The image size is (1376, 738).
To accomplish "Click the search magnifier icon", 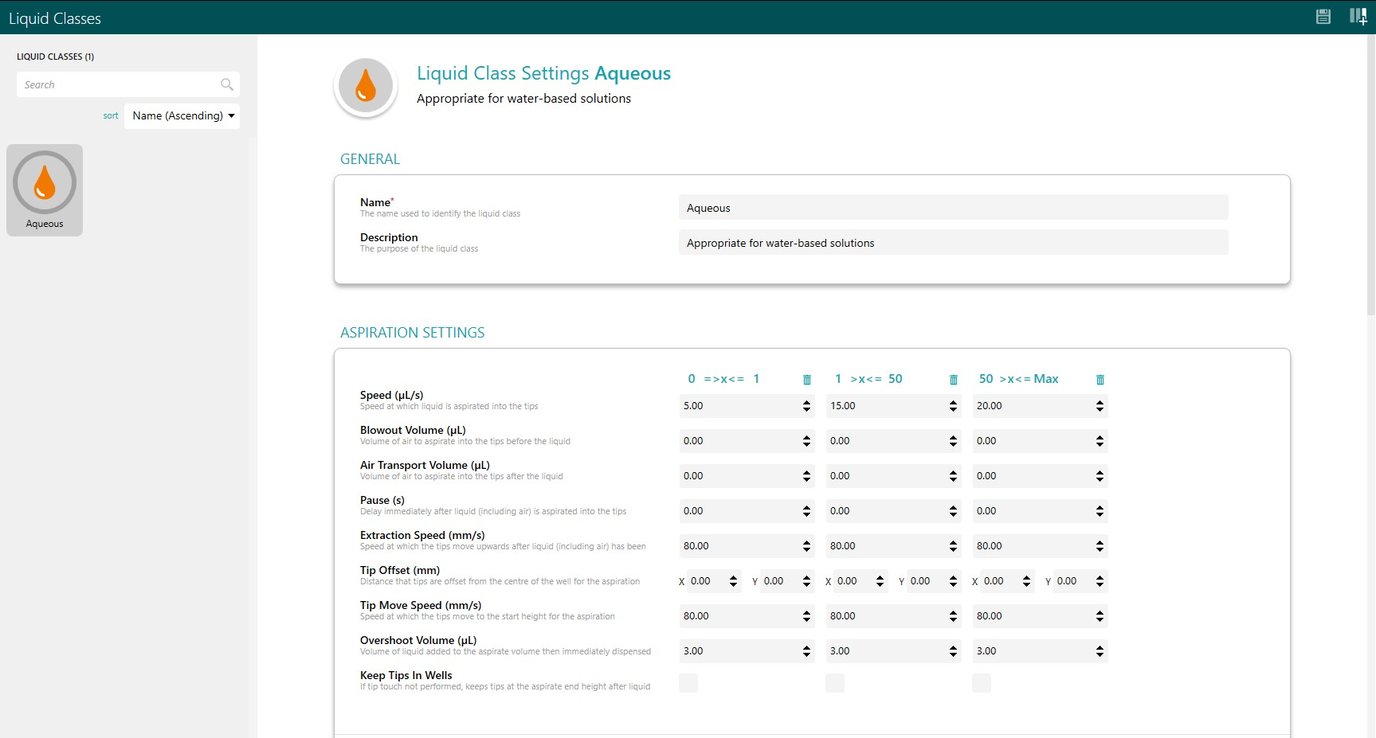I will coord(227,85).
